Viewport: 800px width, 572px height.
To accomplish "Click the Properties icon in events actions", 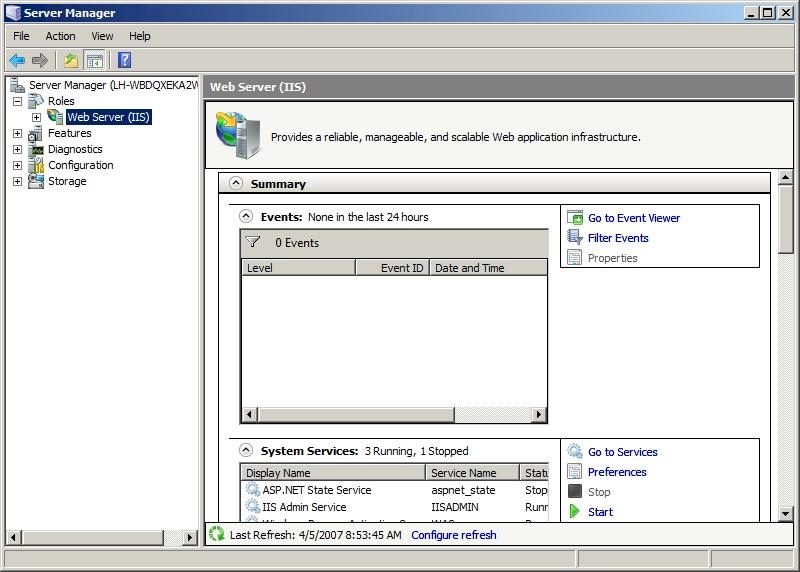I will tap(575, 258).
